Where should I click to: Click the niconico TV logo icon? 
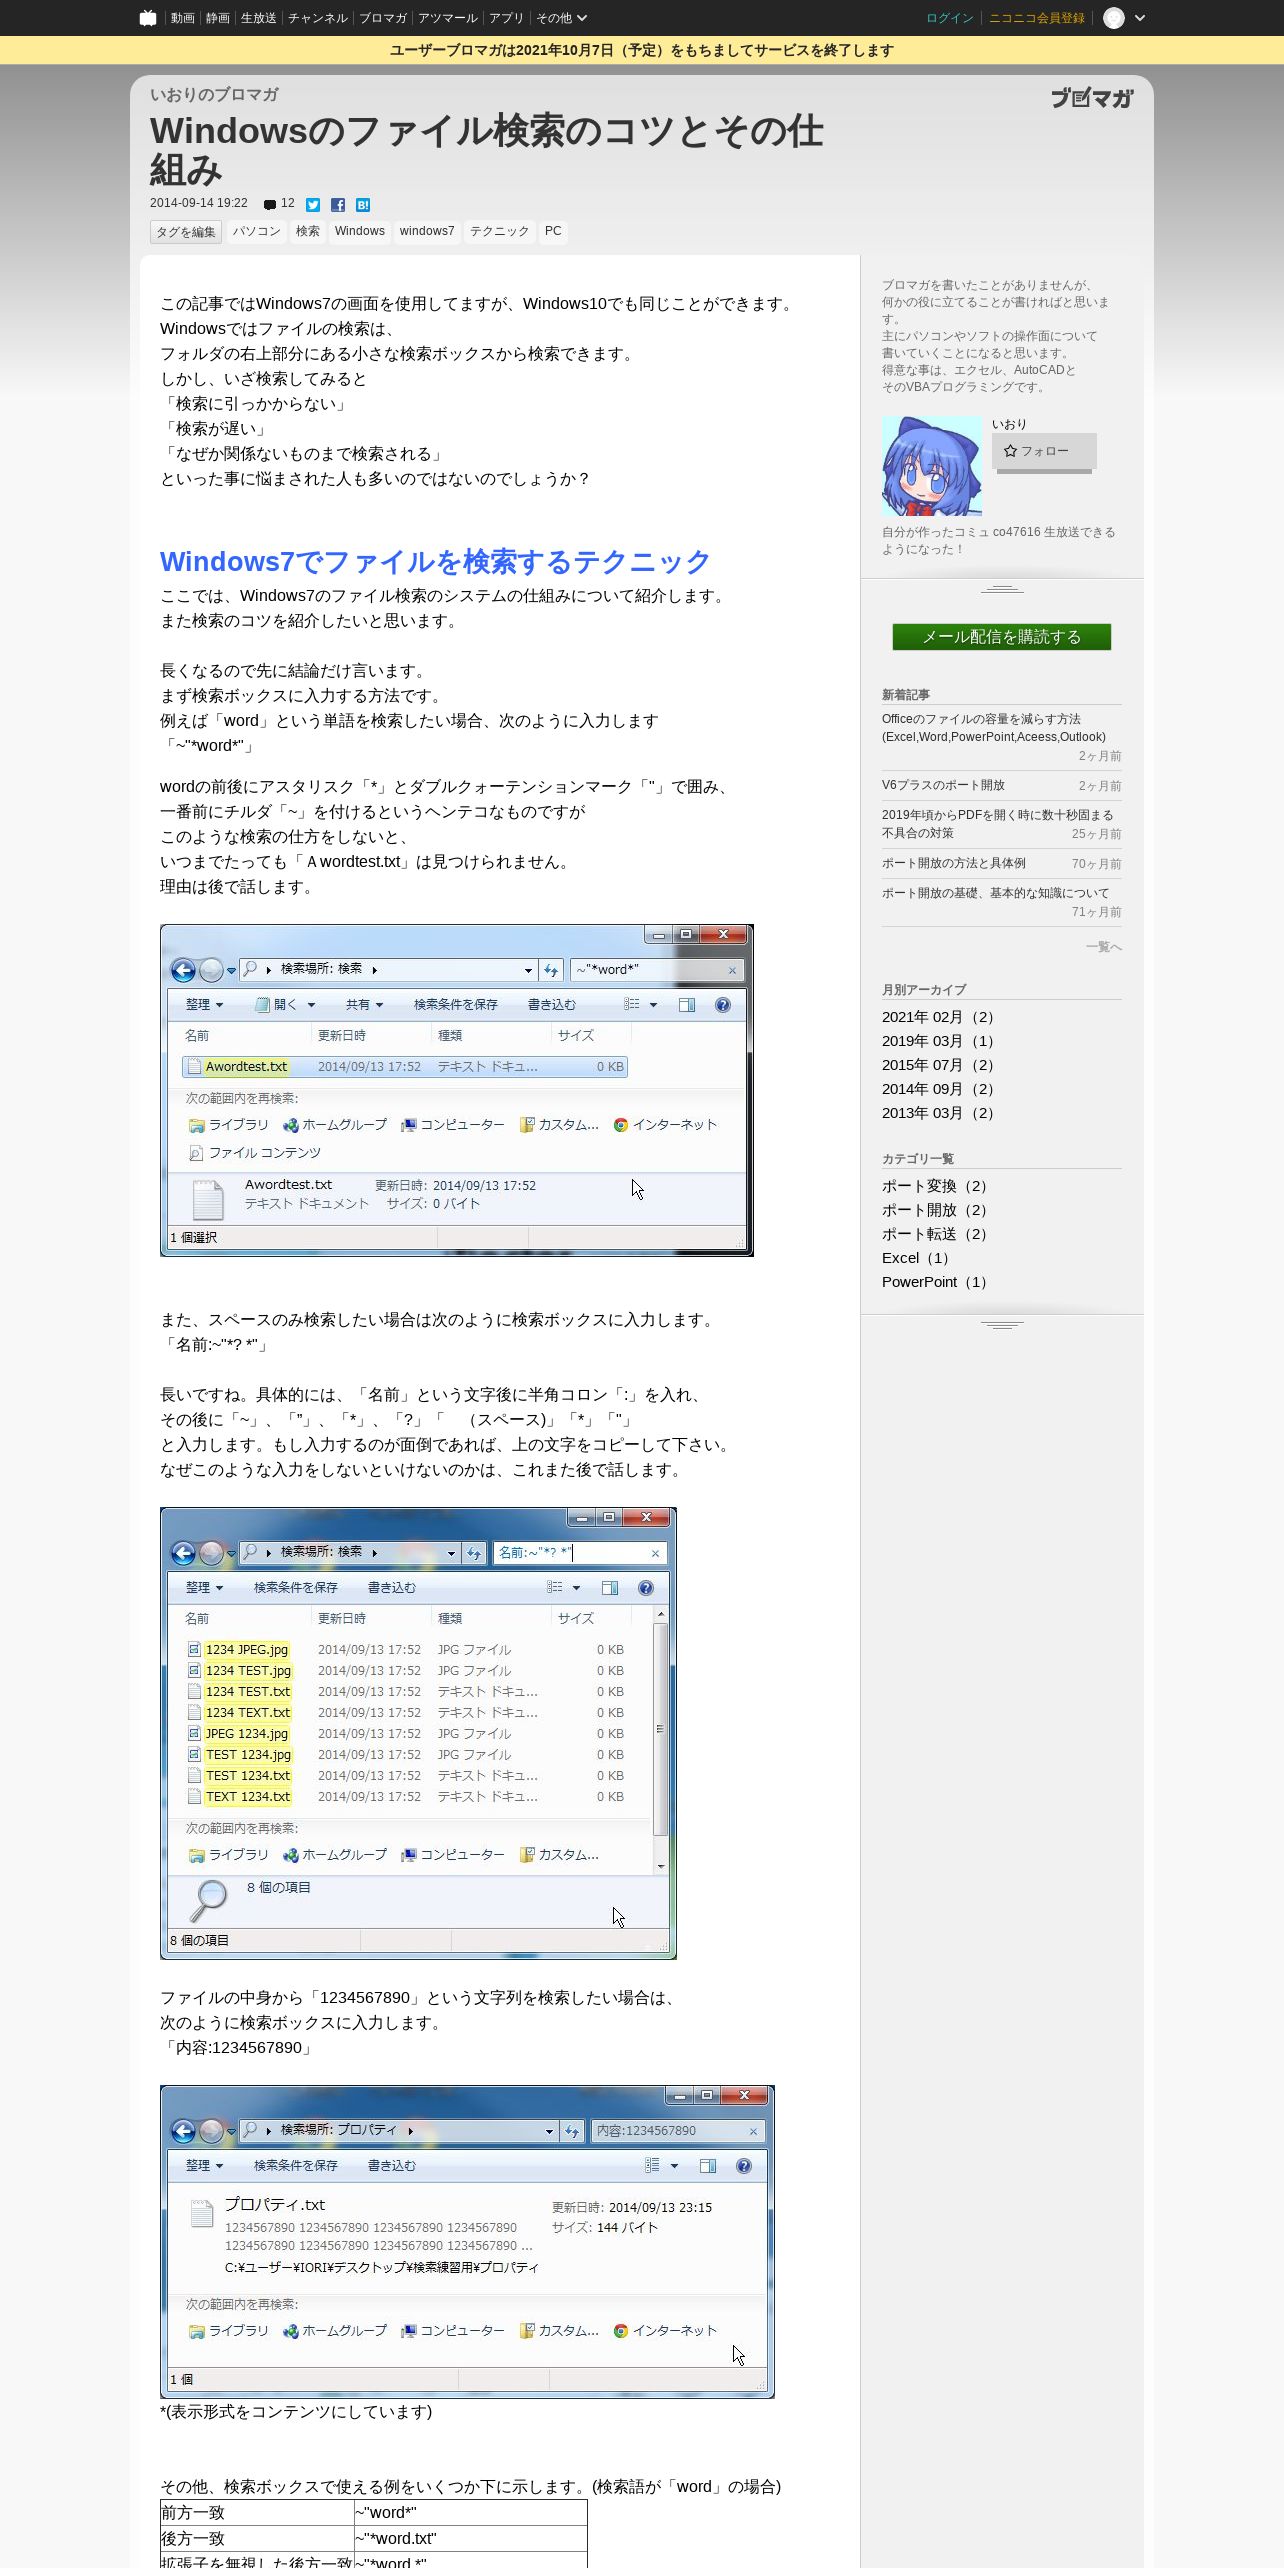pos(148,18)
